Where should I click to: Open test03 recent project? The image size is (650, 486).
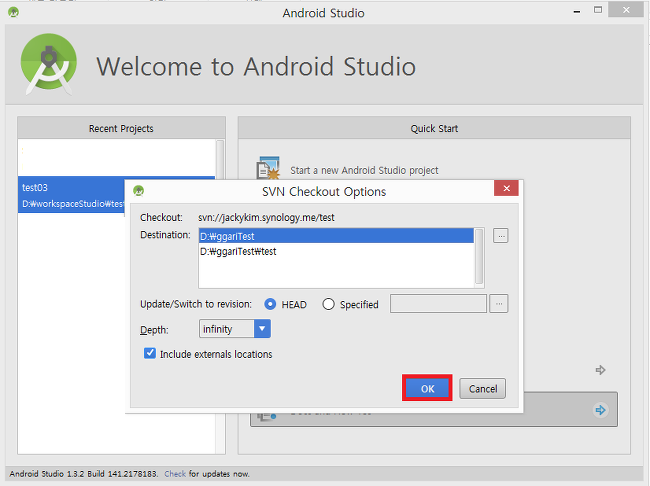pos(73,195)
